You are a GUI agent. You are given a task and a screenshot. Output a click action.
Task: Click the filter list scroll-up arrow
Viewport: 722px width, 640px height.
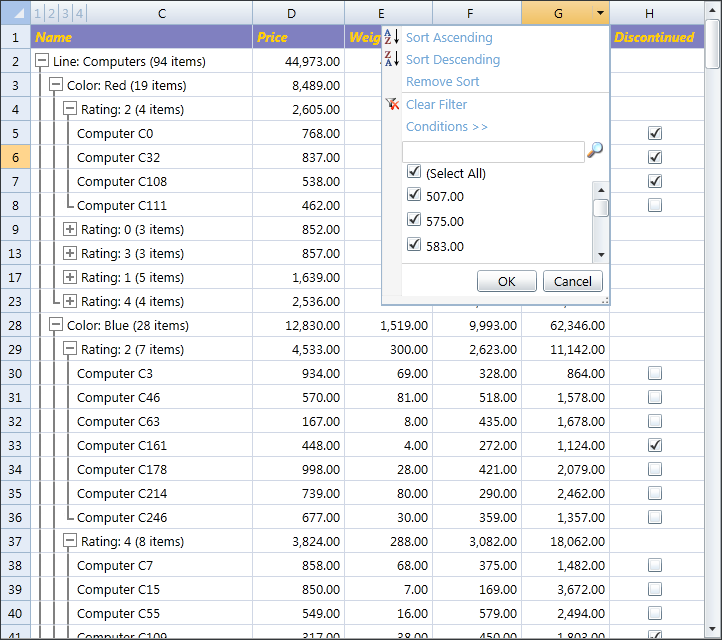[x=600, y=190]
